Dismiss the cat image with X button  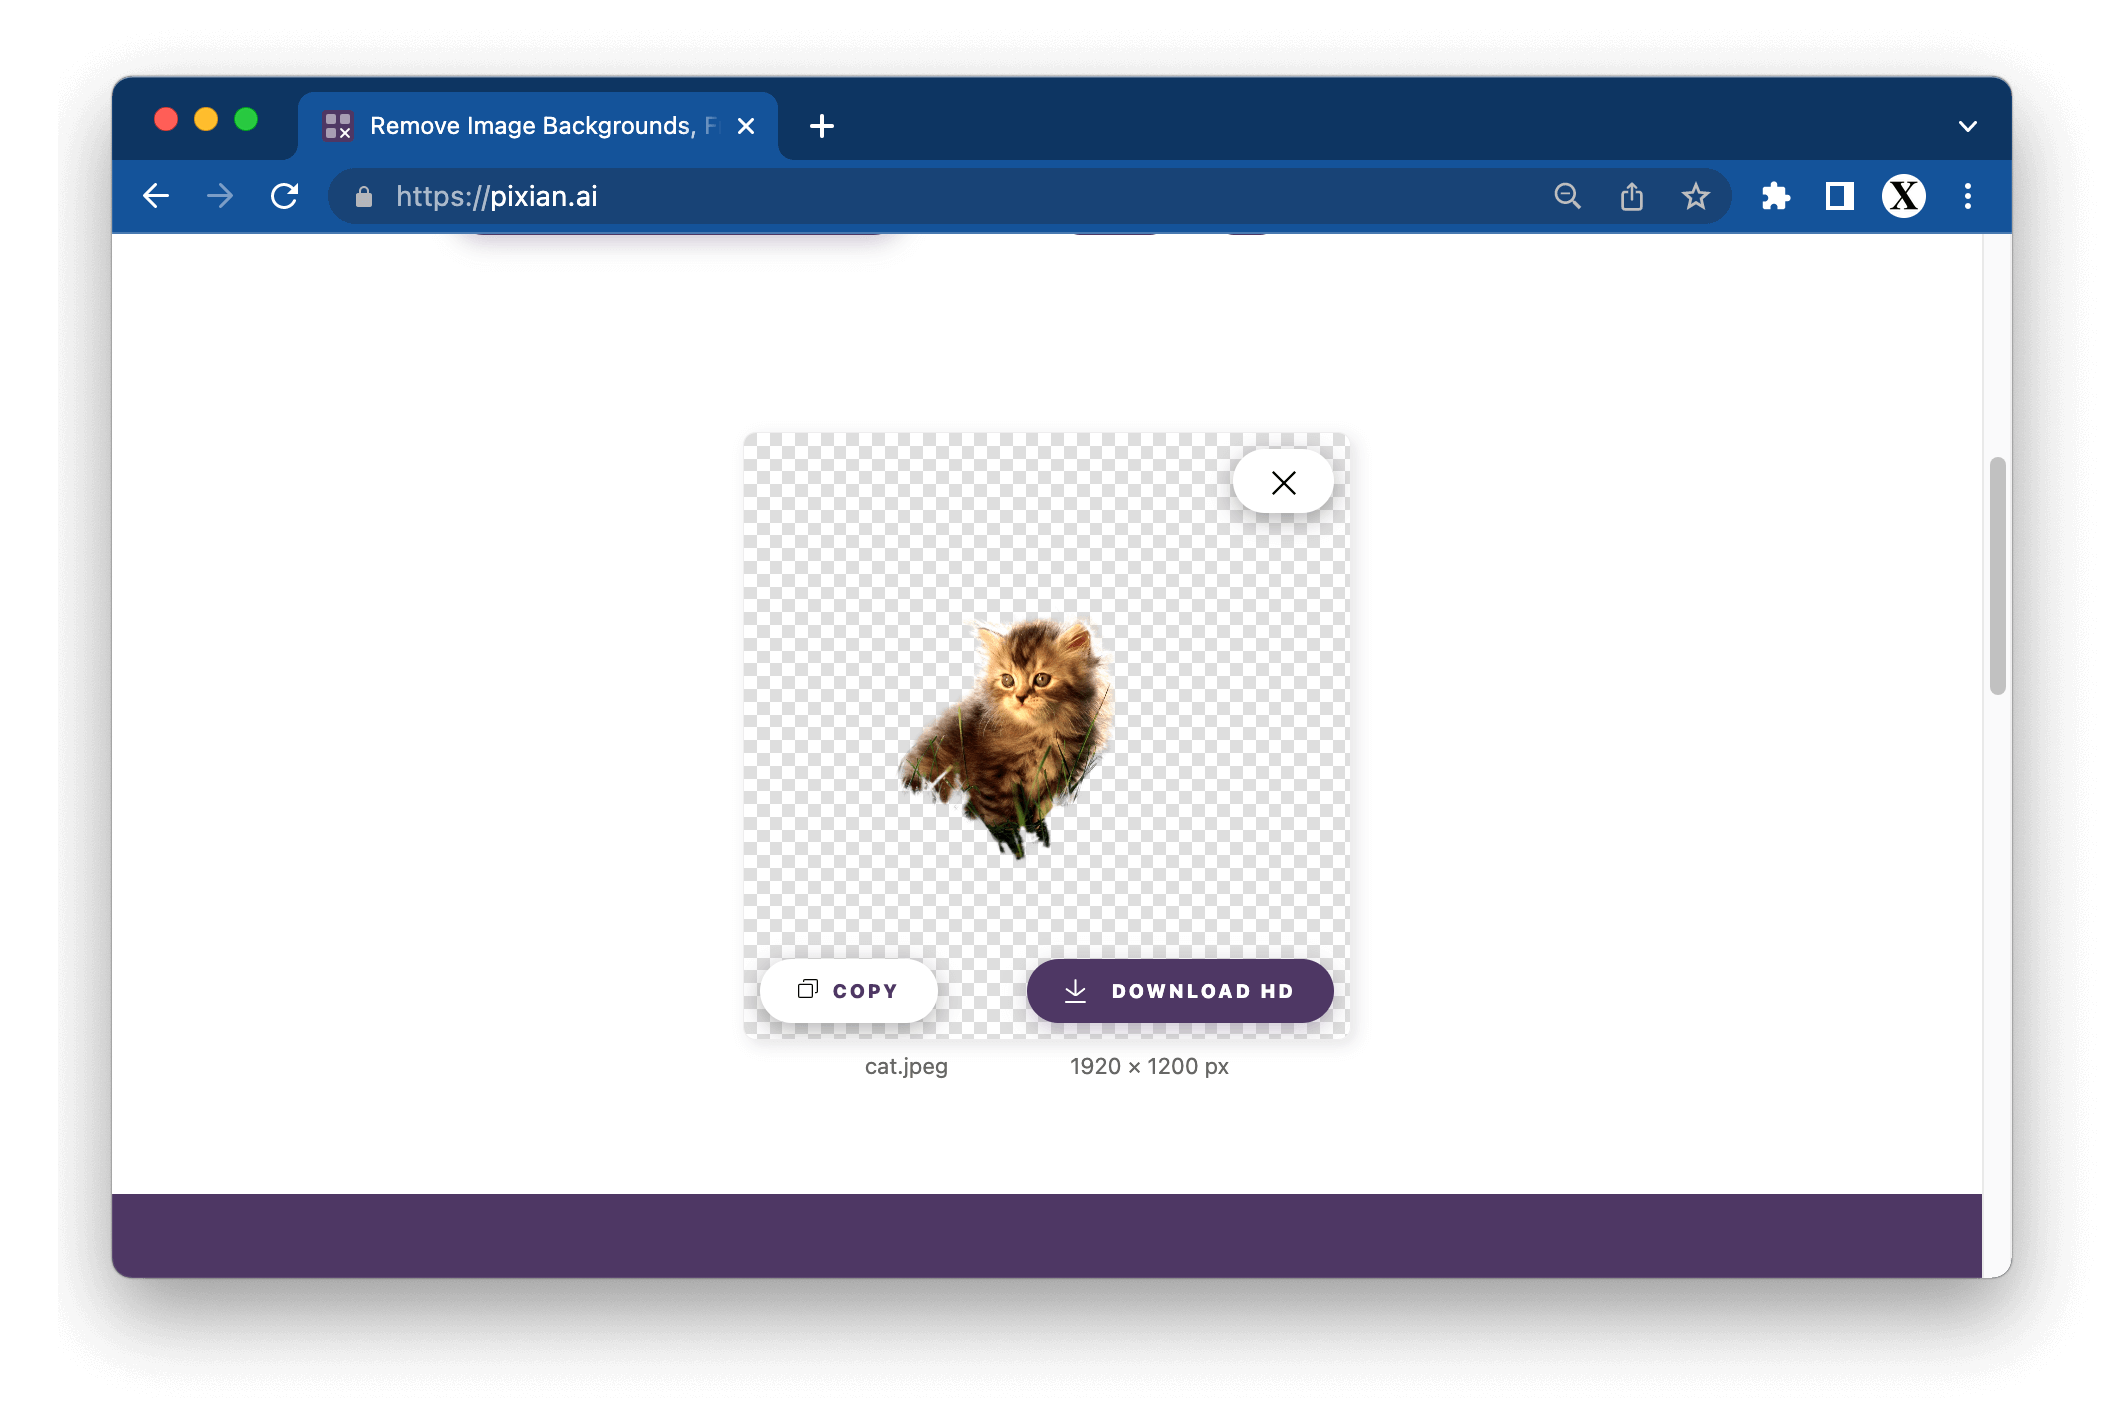(1283, 483)
